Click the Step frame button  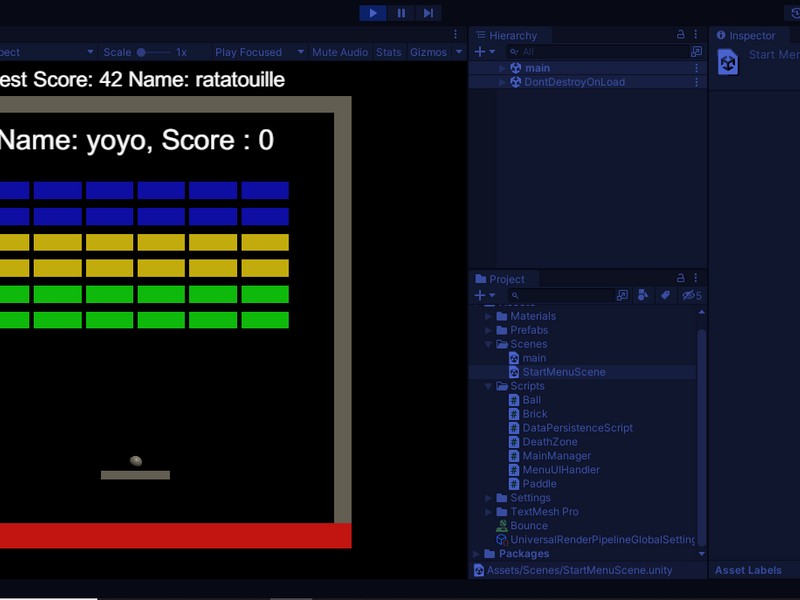(428, 13)
